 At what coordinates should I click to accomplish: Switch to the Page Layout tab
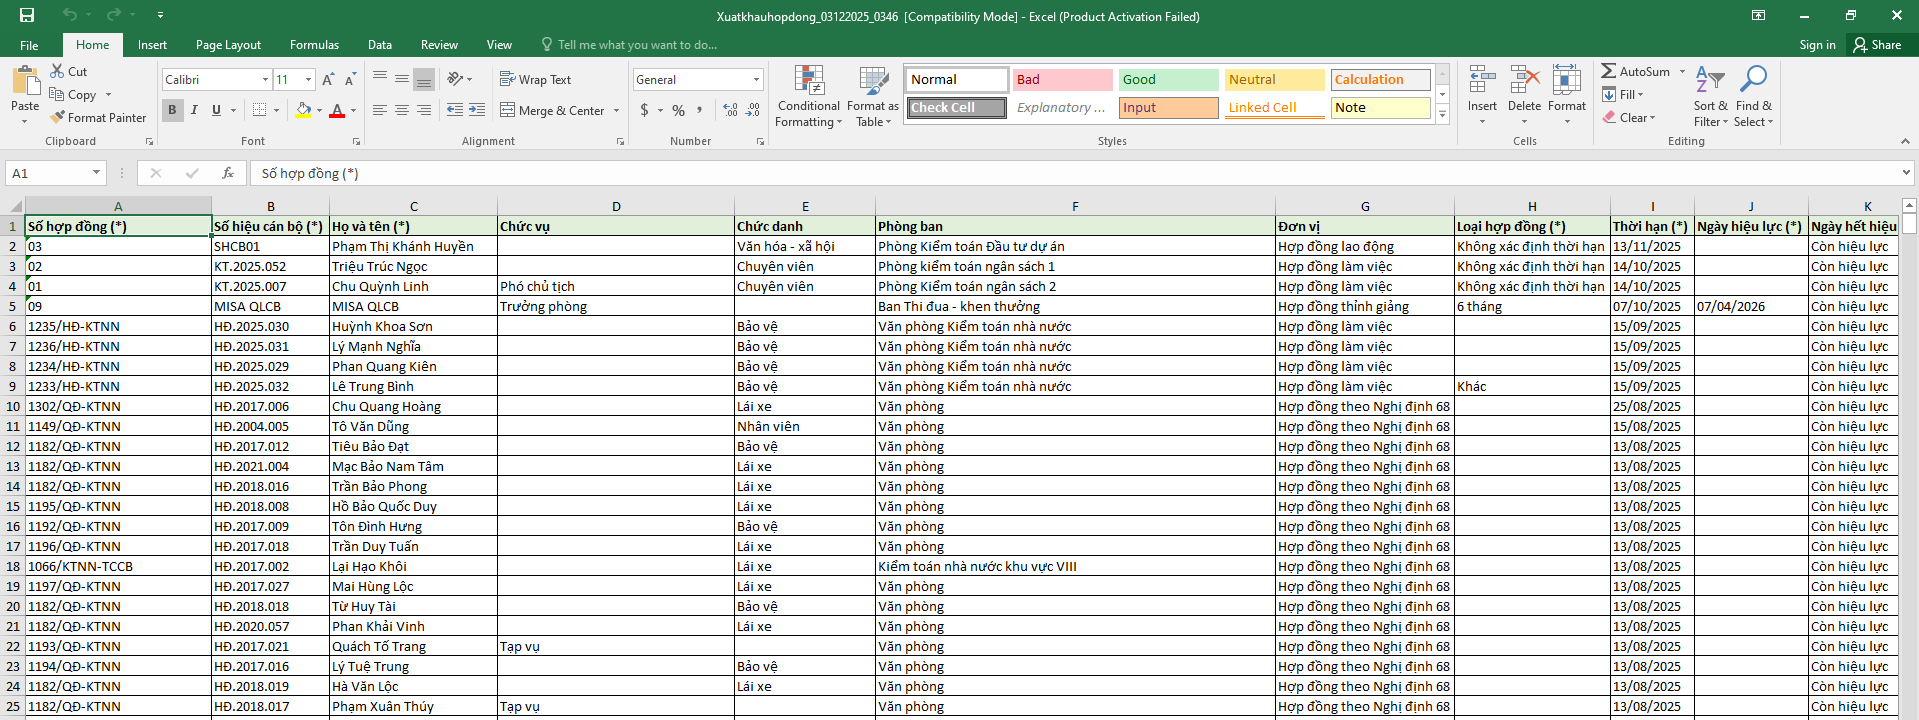[x=228, y=45]
